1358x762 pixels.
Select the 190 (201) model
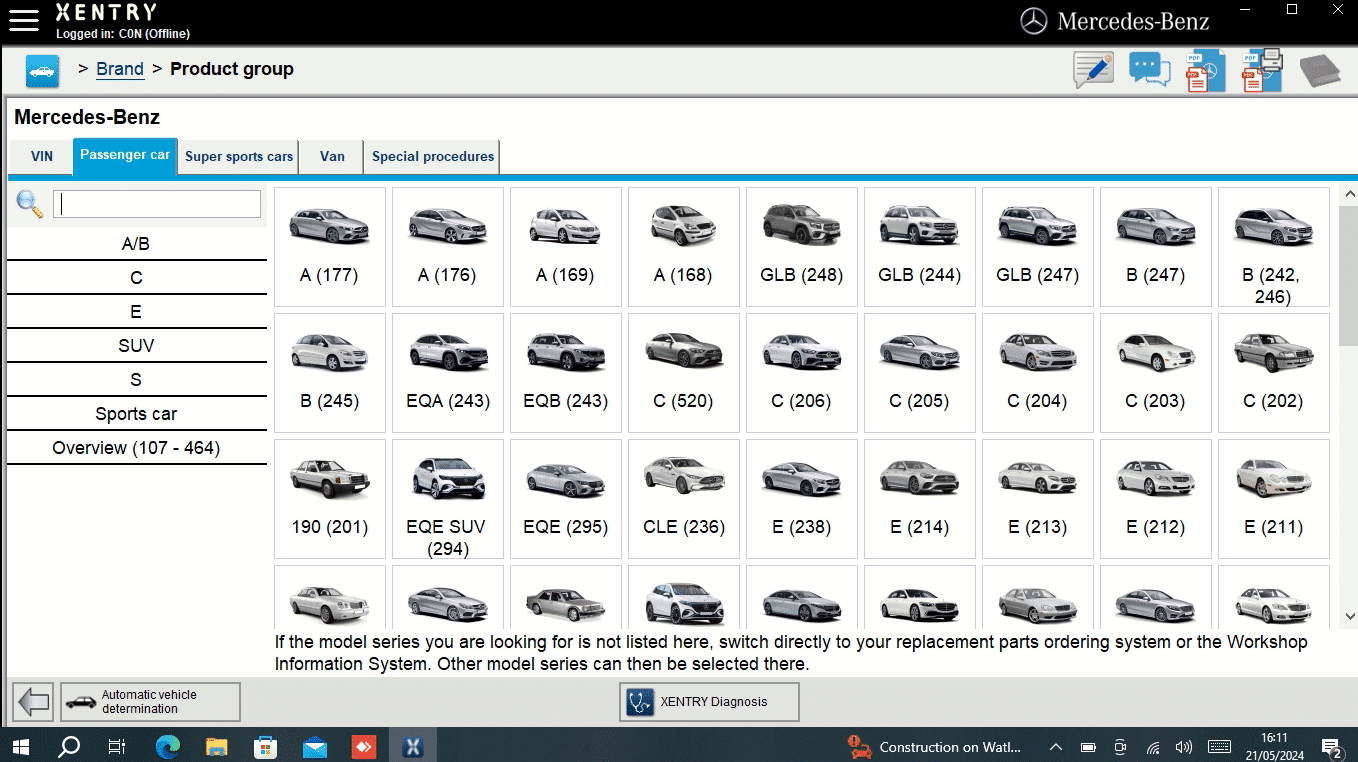tap(329, 499)
